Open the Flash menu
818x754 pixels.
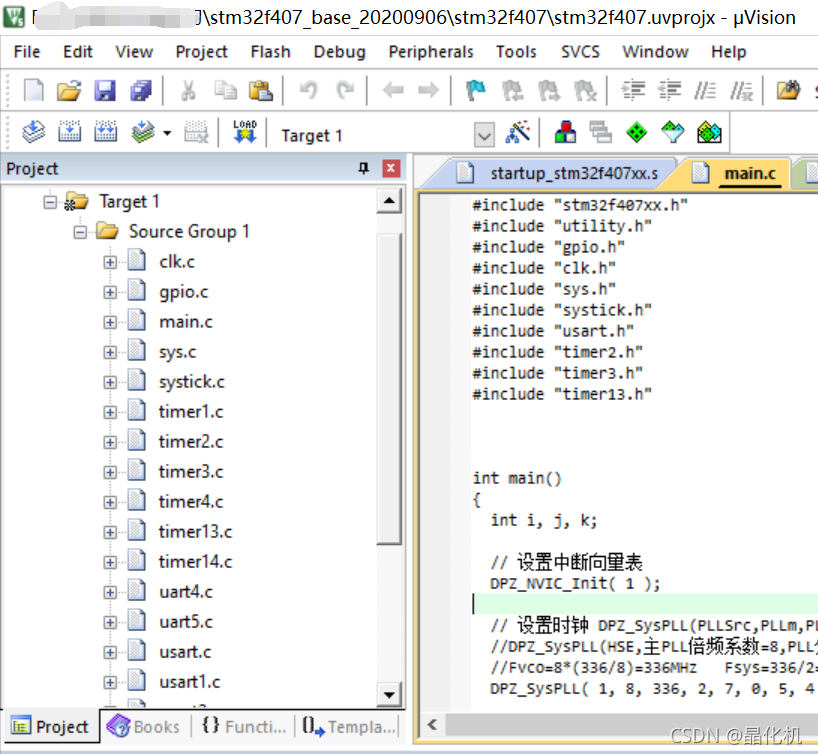270,52
